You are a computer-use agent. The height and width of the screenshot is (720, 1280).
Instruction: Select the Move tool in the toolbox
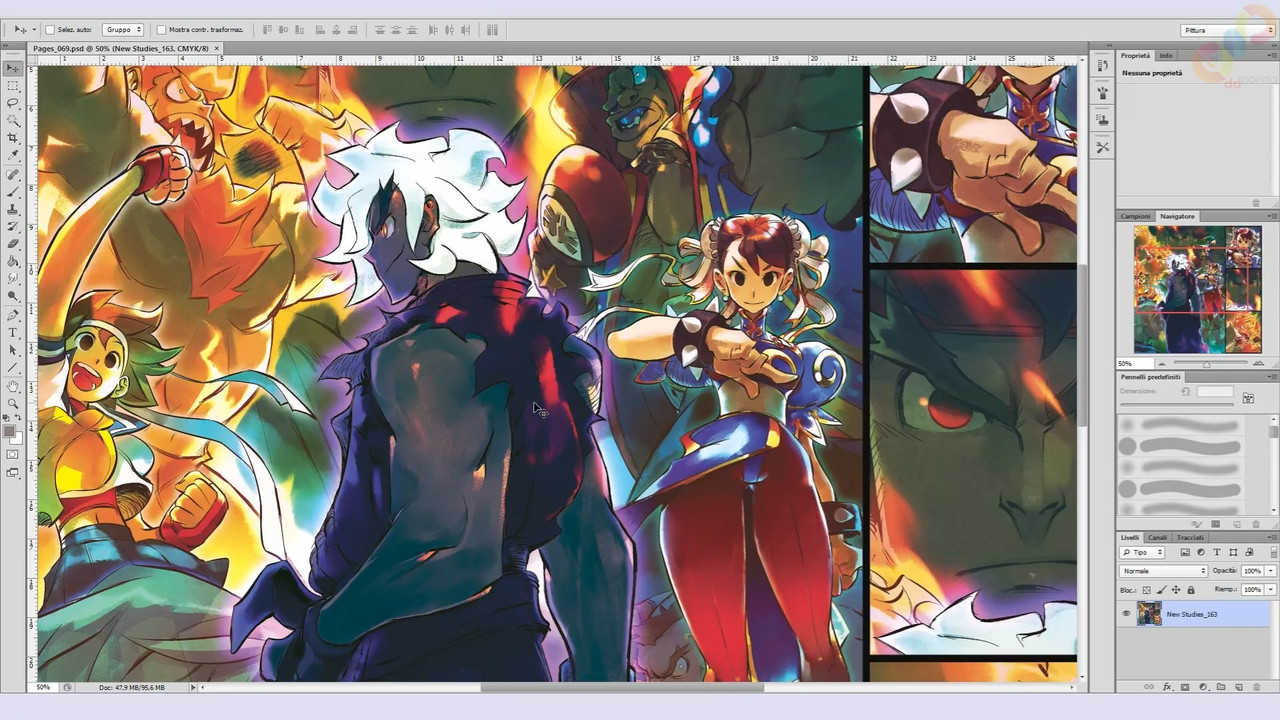13,68
